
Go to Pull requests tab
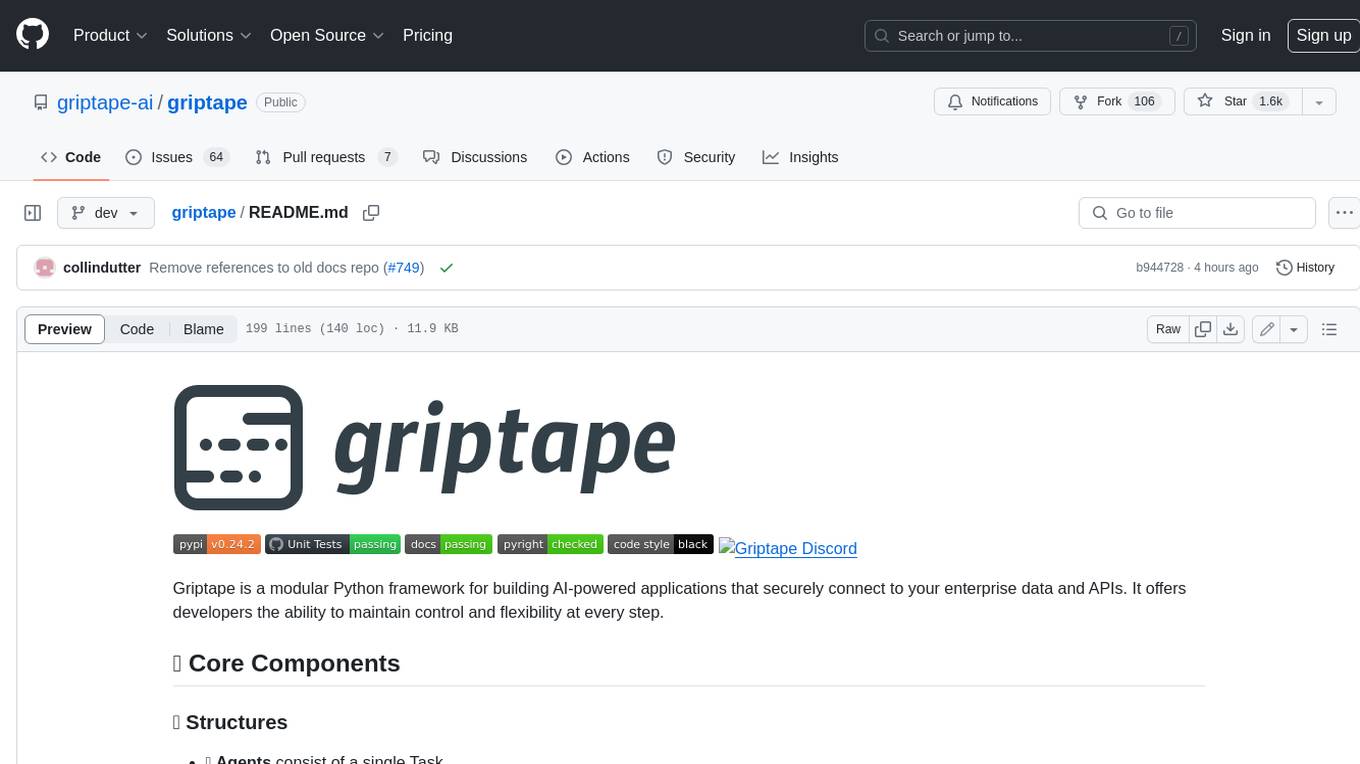pyautogui.click(x=325, y=157)
